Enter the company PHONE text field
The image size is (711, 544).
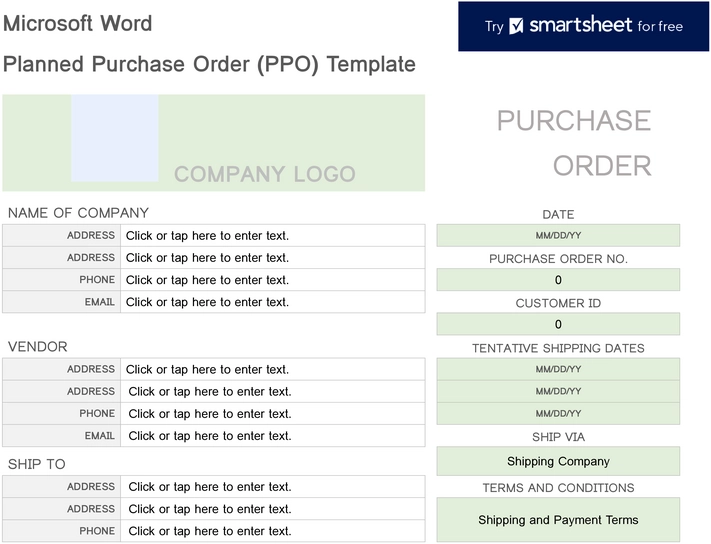272,280
